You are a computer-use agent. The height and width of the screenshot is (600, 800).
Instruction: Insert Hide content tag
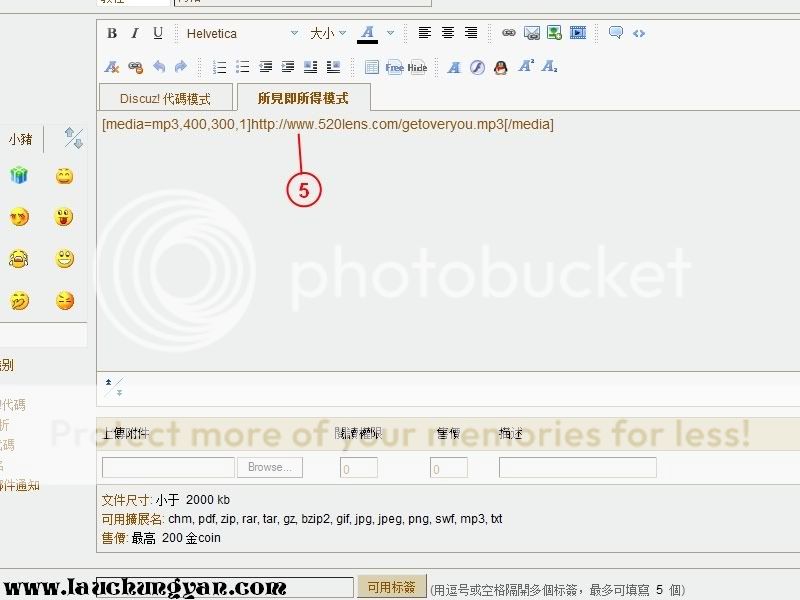click(x=417, y=67)
